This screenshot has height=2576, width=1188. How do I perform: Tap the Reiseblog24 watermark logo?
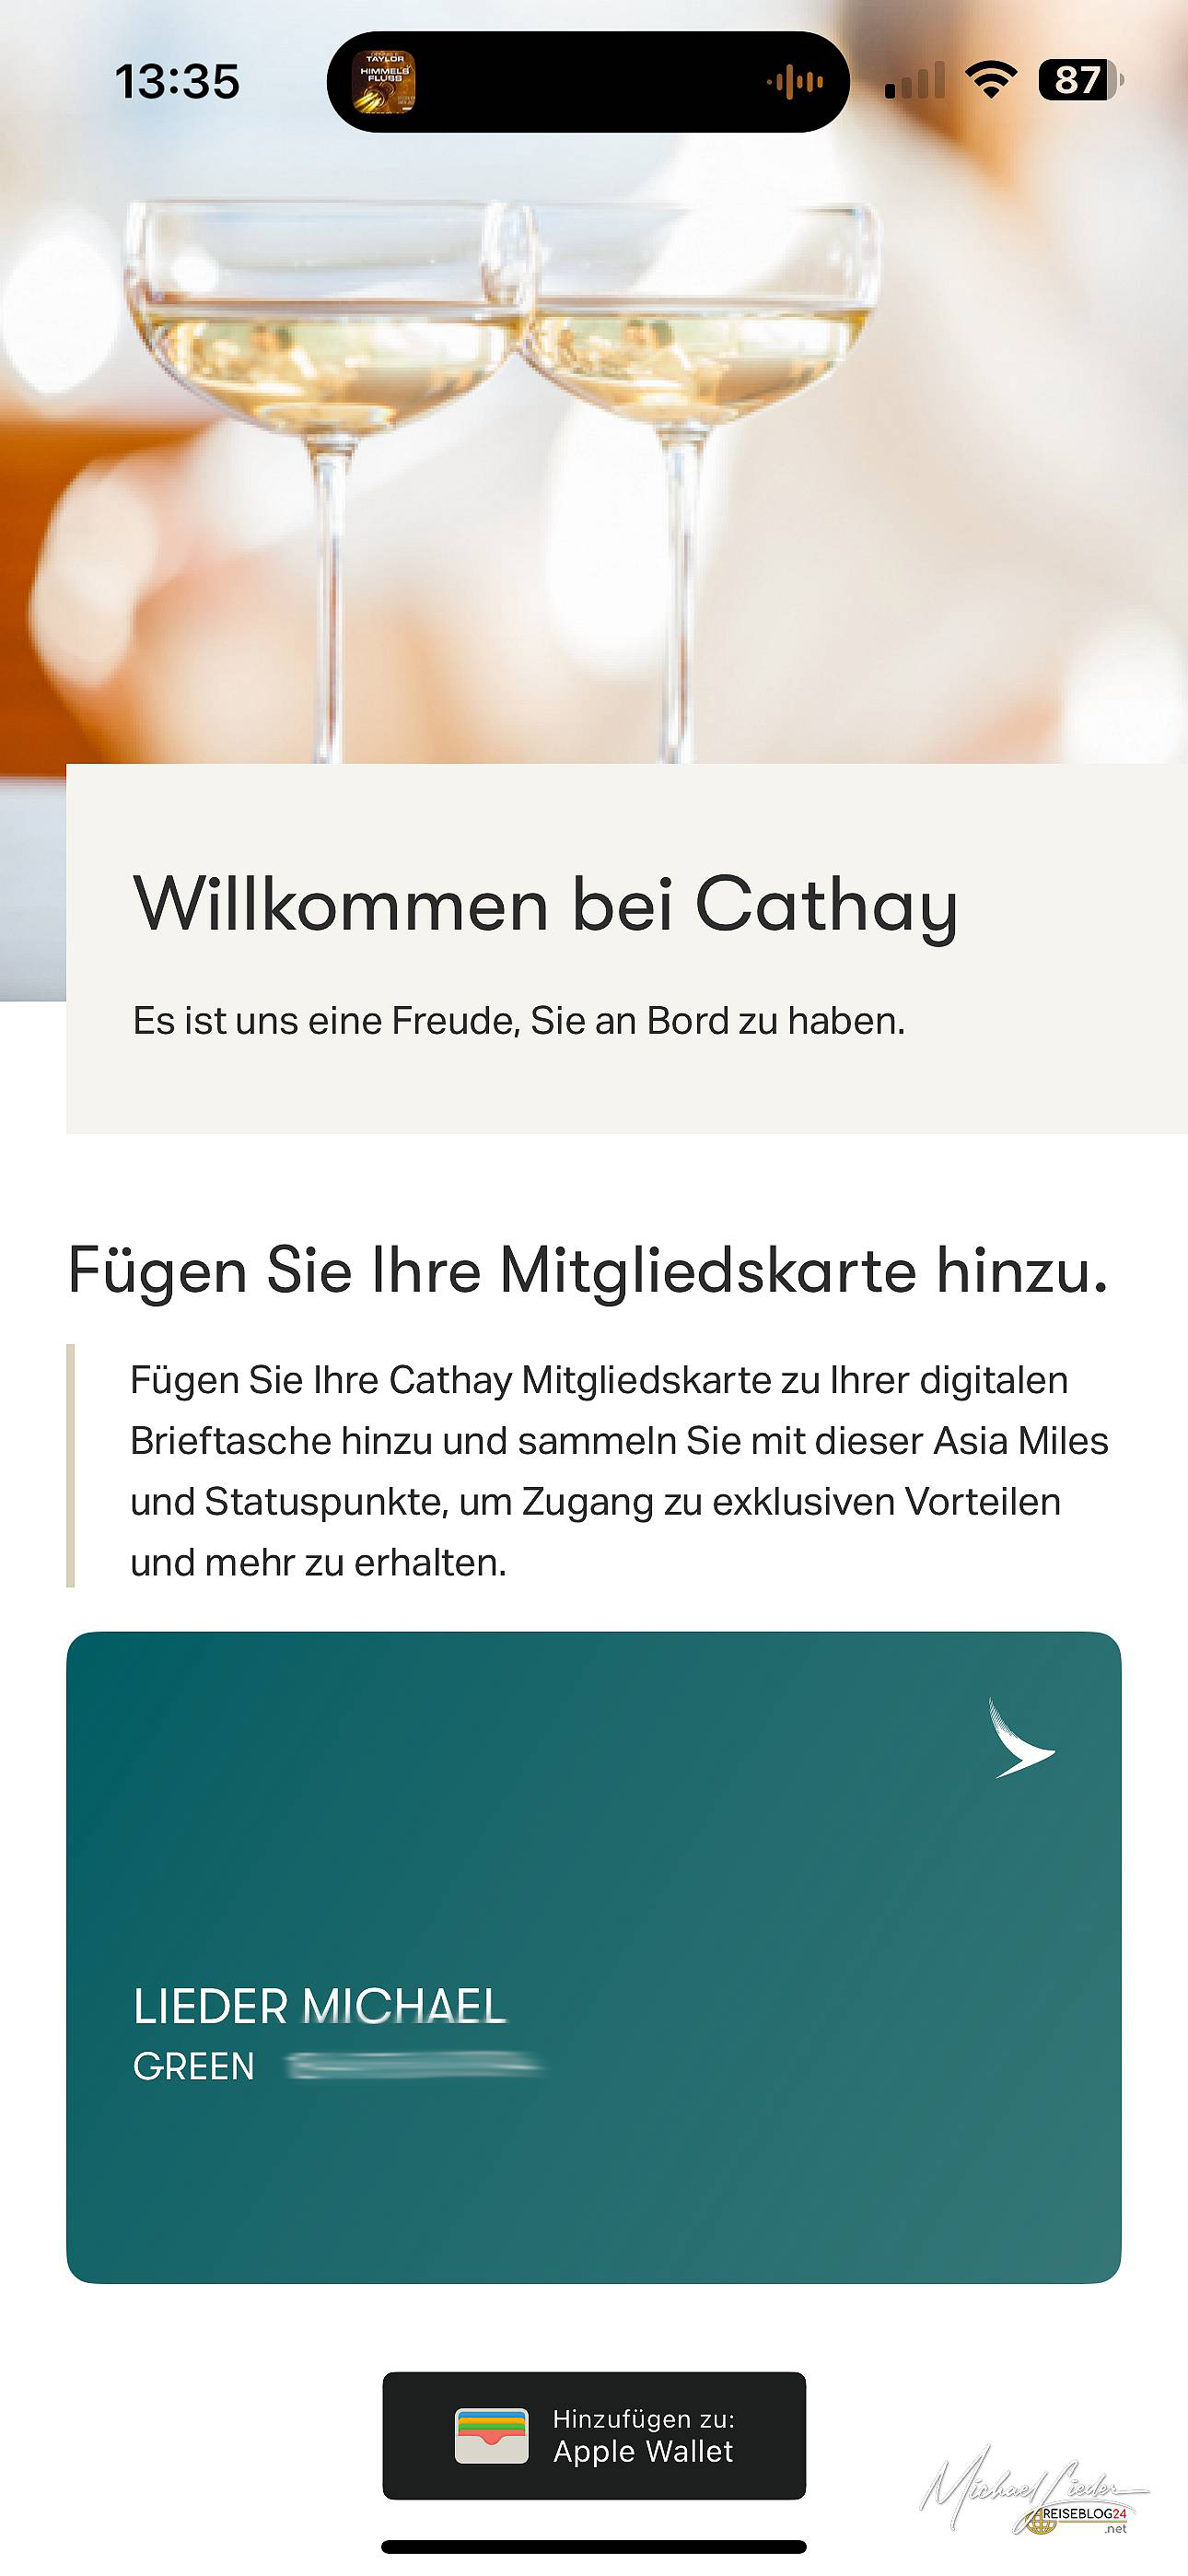[x=1034, y=2491]
